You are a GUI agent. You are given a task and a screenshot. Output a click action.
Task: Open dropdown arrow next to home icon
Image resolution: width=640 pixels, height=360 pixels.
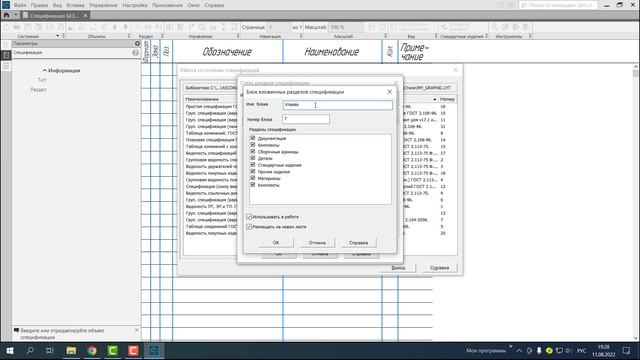[x=16, y=16]
